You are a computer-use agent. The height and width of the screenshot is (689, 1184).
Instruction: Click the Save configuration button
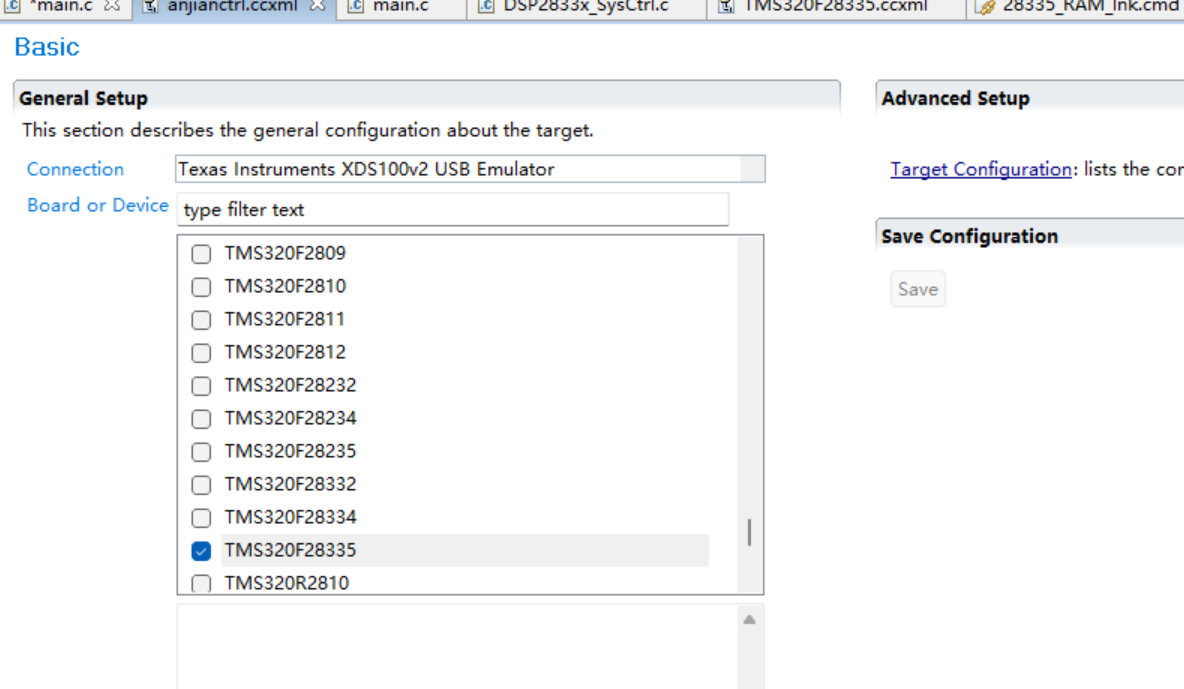(x=918, y=289)
